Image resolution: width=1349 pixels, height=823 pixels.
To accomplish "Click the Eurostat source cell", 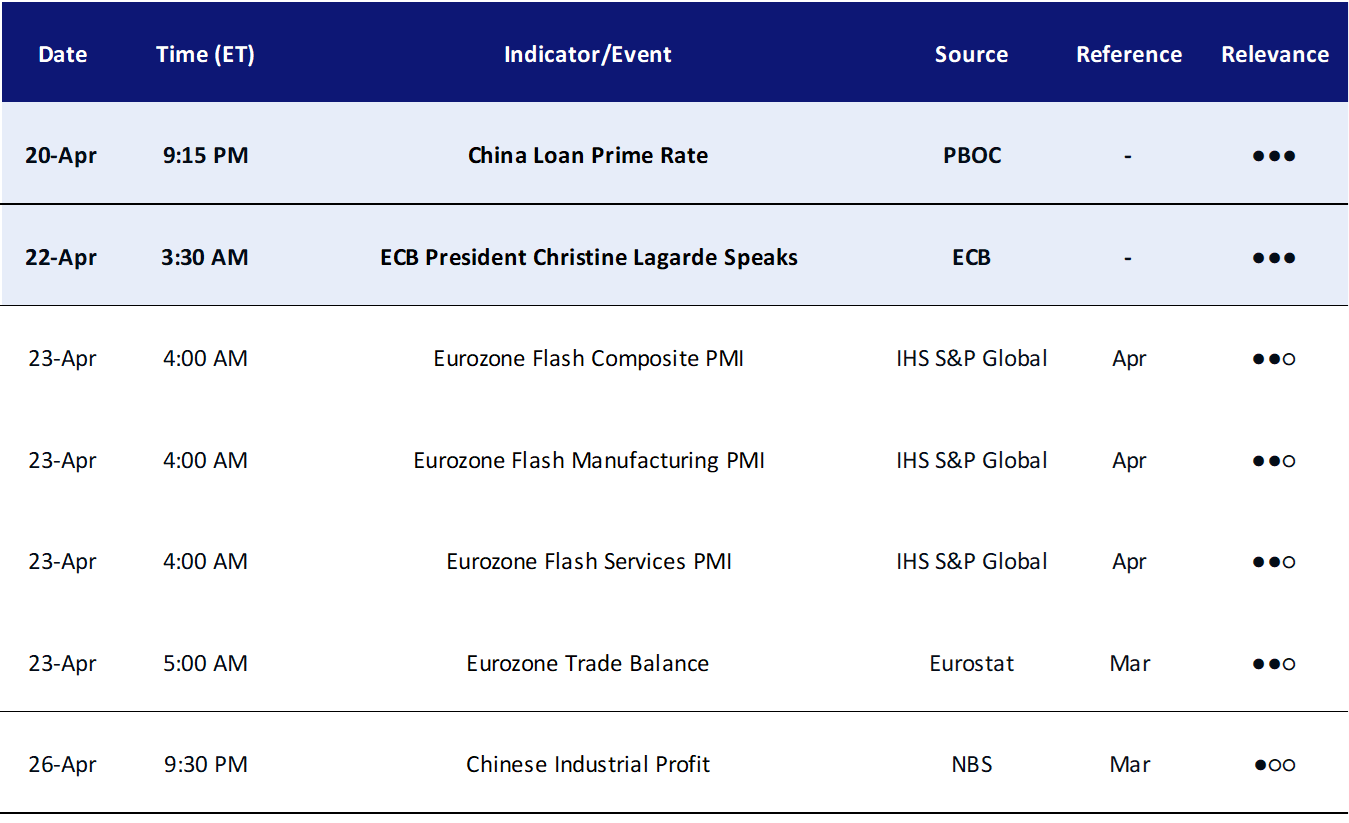I will point(971,663).
